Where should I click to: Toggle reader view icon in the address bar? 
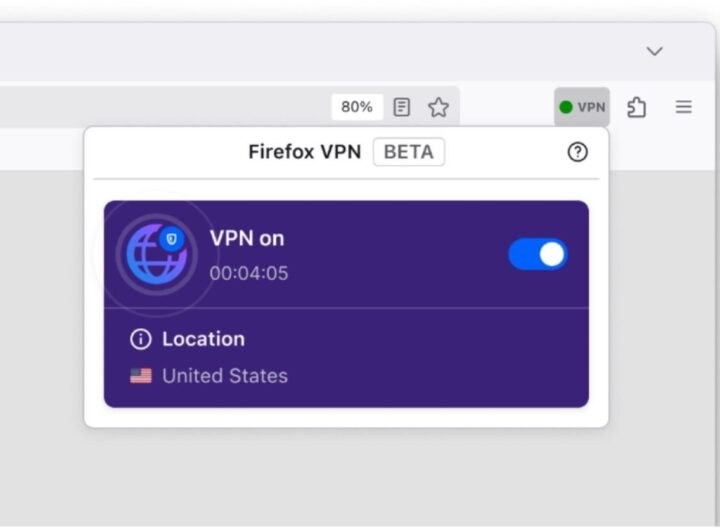[402, 107]
